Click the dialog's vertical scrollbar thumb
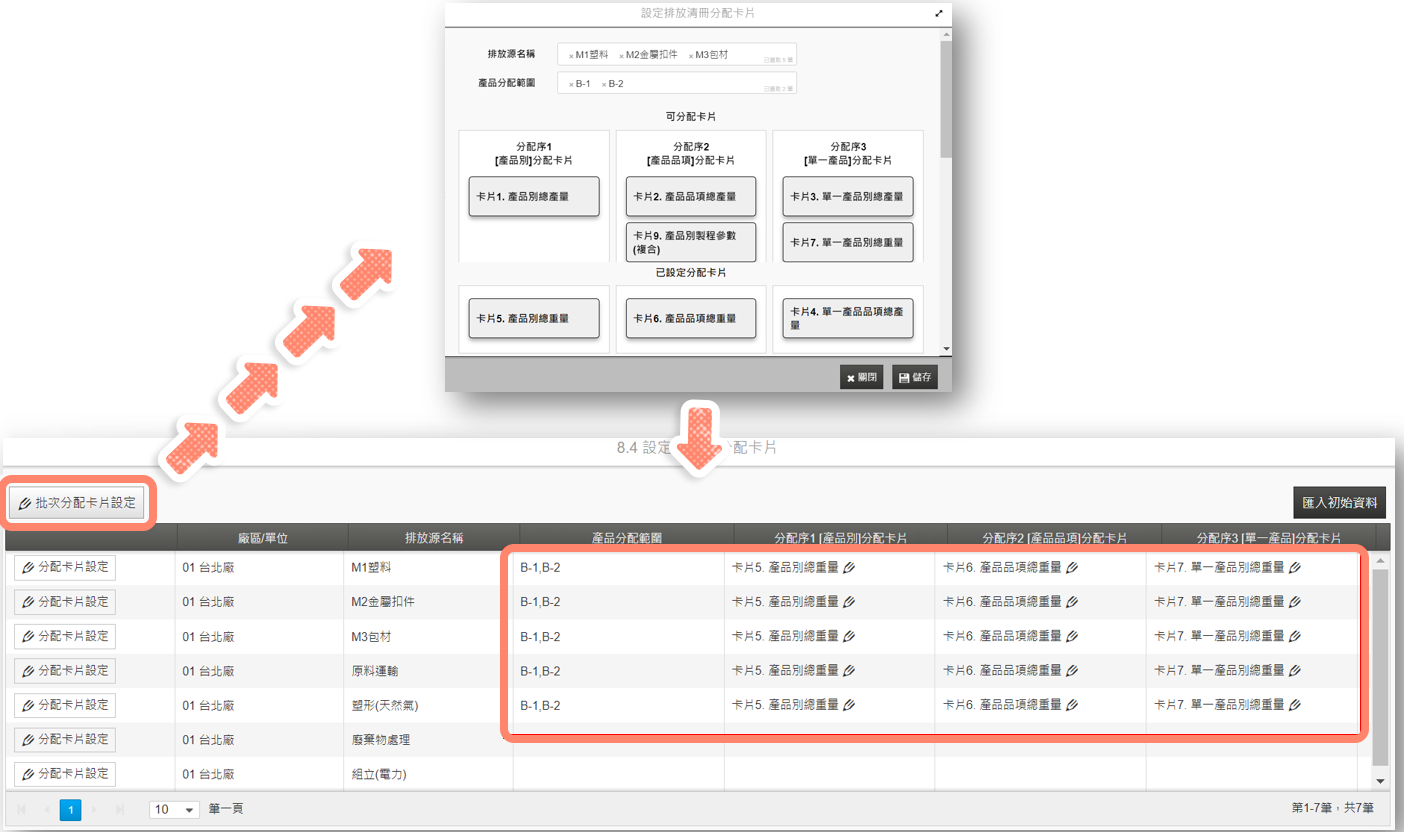This screenshot has width=1404, height=832. click(x=945, y=100)
